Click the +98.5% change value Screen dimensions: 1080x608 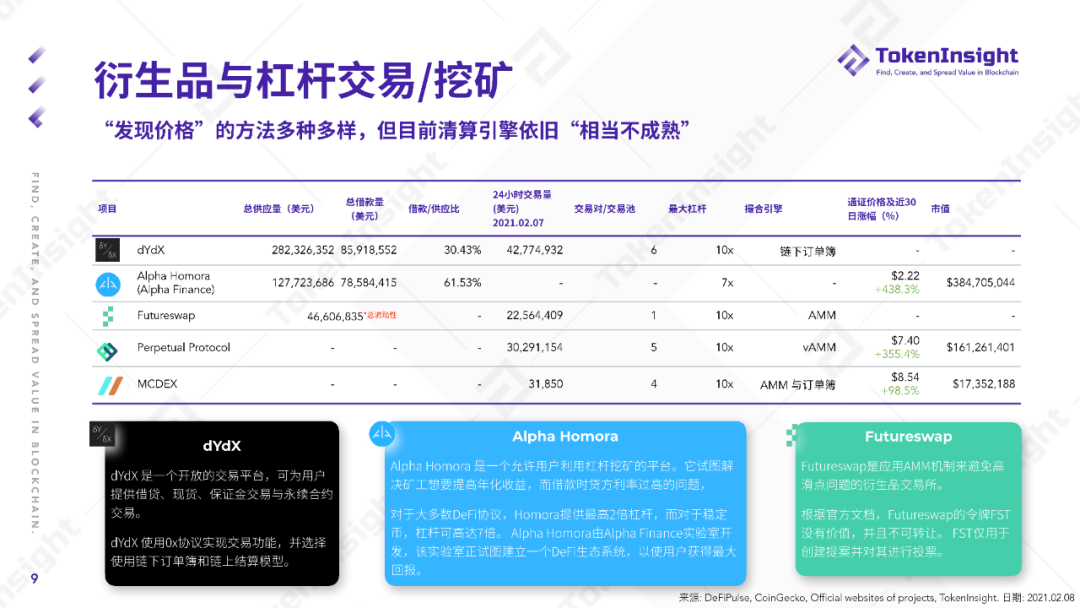[x=900, y=390]
